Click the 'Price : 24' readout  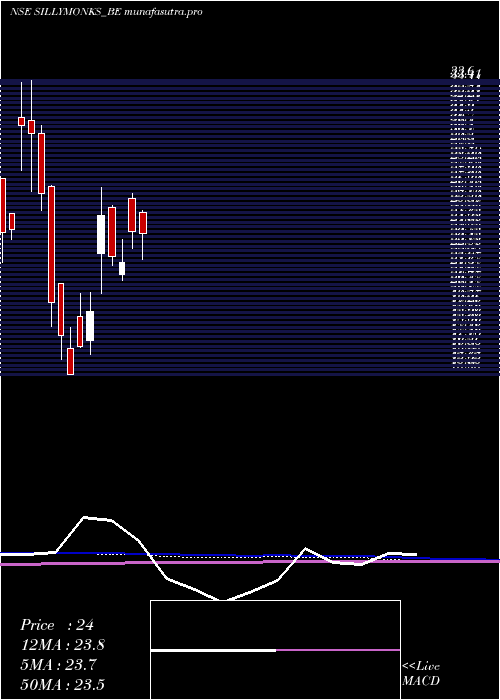pyautogui.click(x=57, y=625)
